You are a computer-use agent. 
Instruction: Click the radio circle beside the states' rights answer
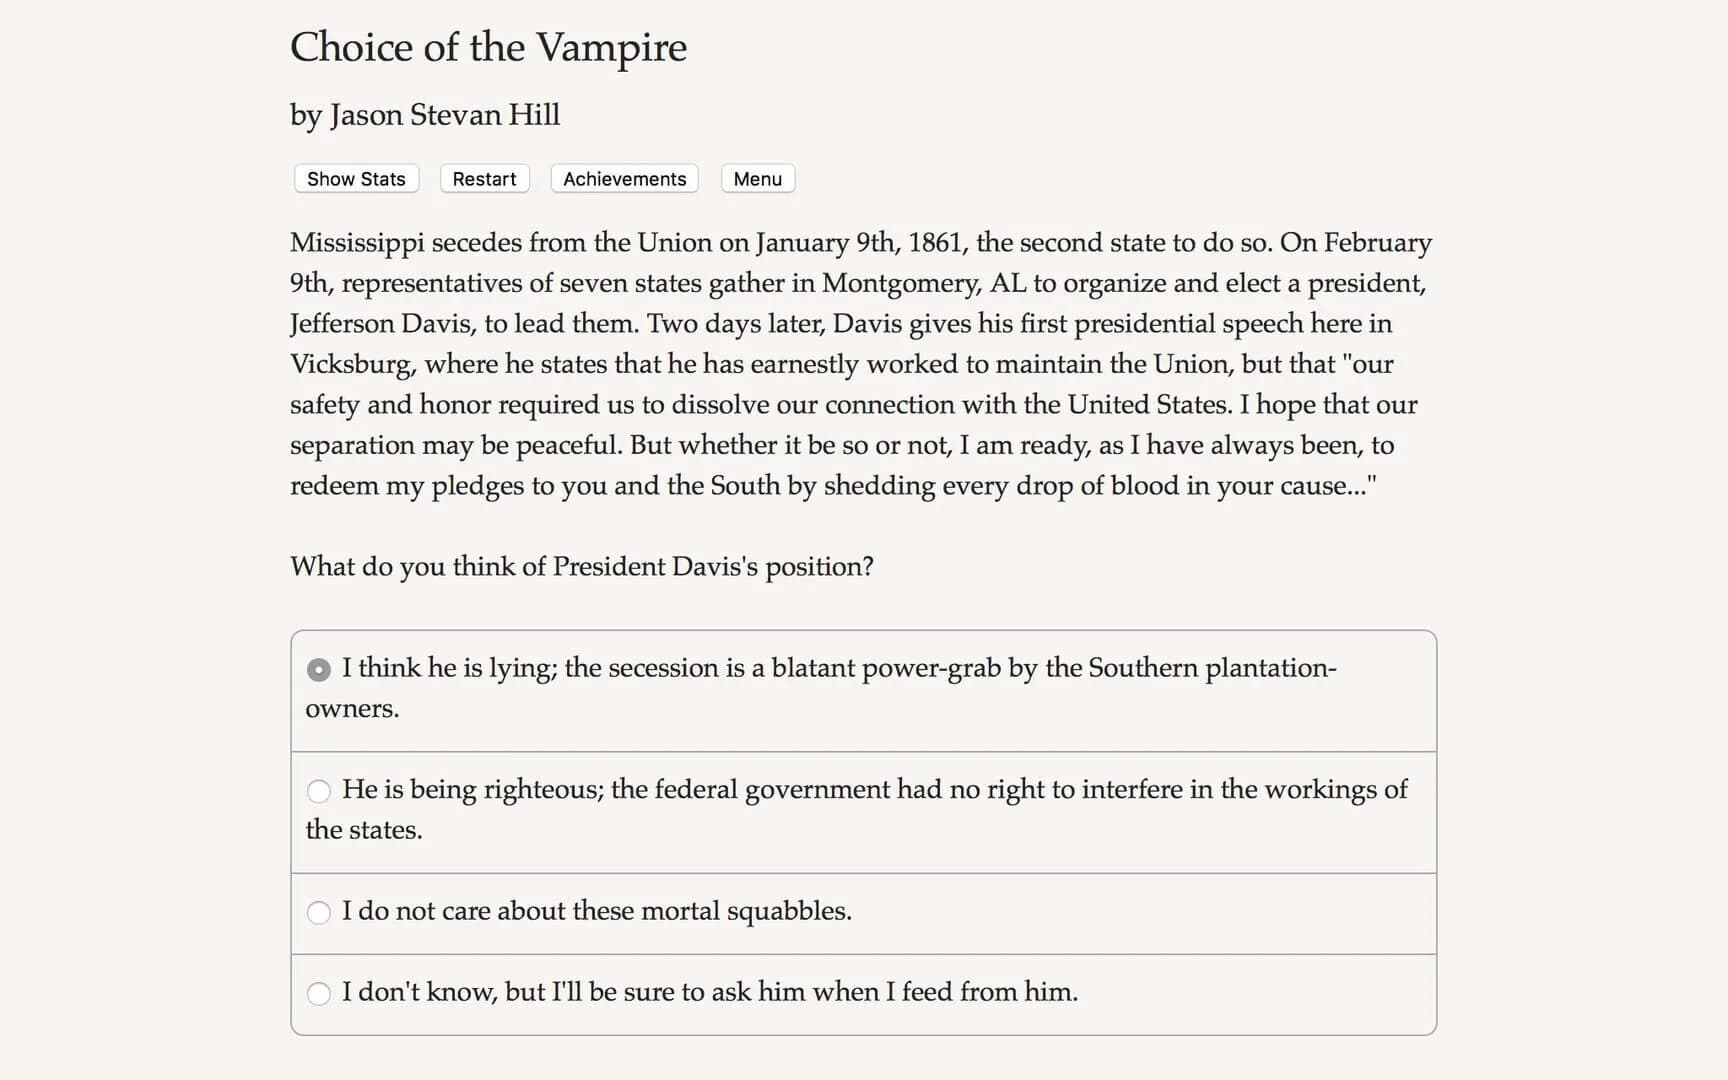point(319,791)
